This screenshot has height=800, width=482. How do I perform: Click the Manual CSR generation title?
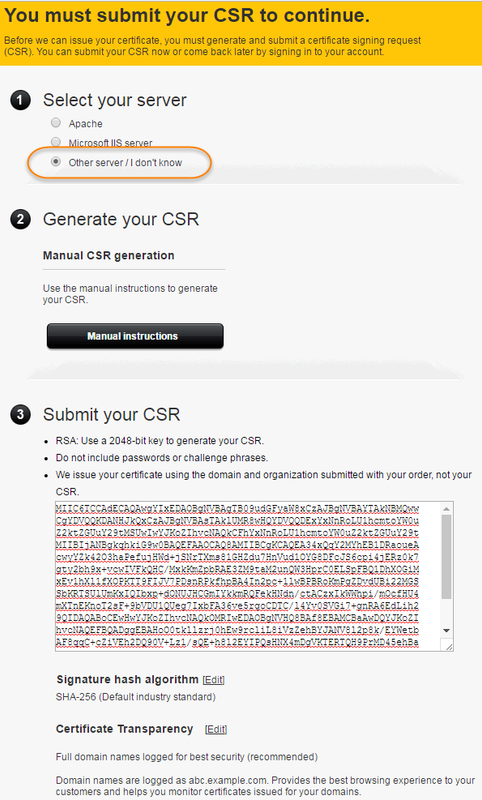109,256
